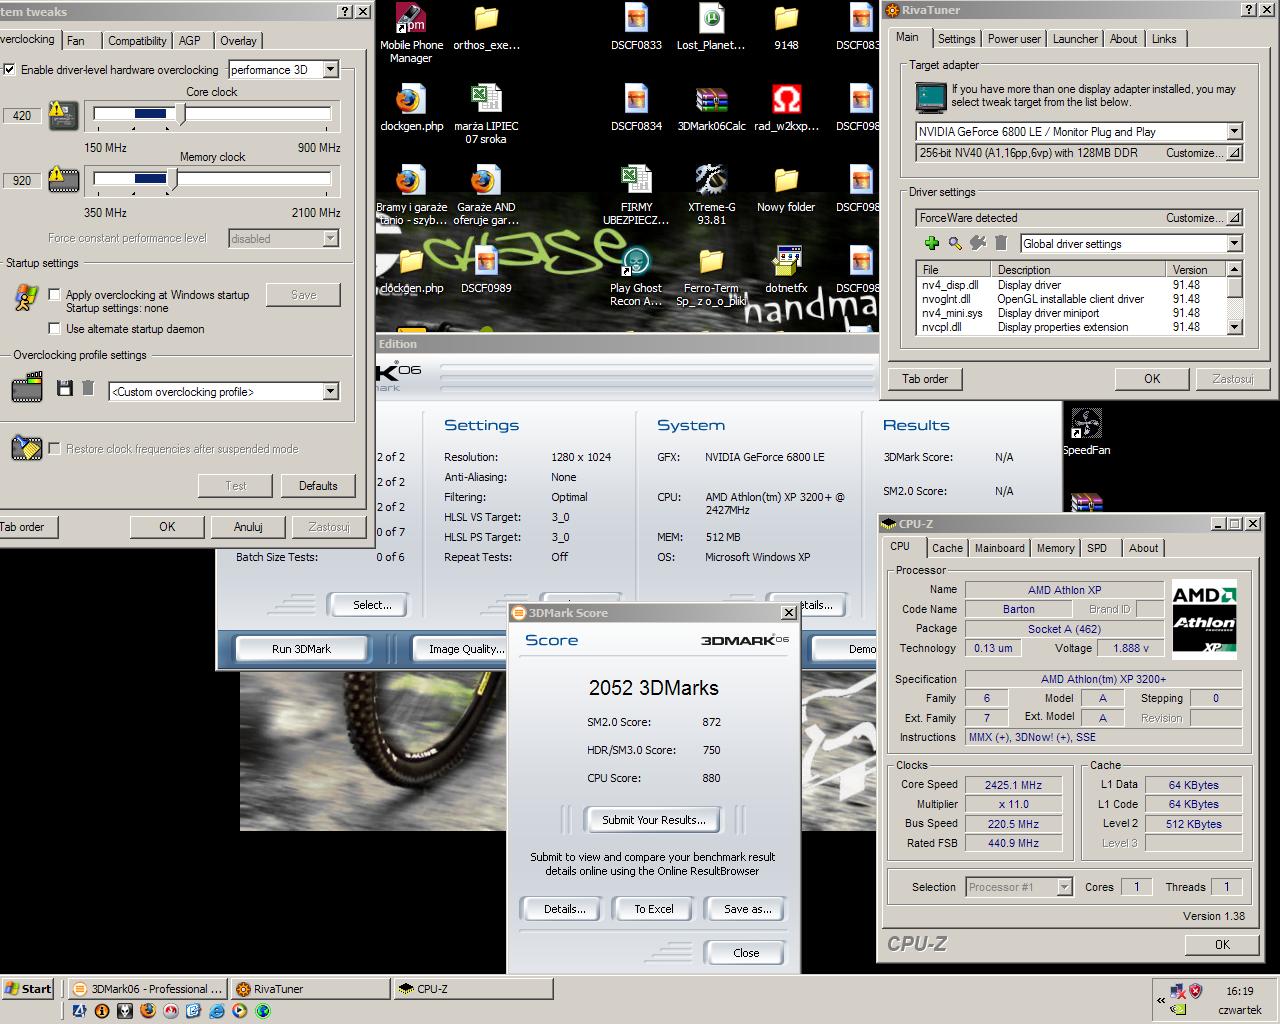Screen dimensions: 1280x1024
Task: Click the trash icon beside the save profile icon
Action: click(x=88, y=388)
